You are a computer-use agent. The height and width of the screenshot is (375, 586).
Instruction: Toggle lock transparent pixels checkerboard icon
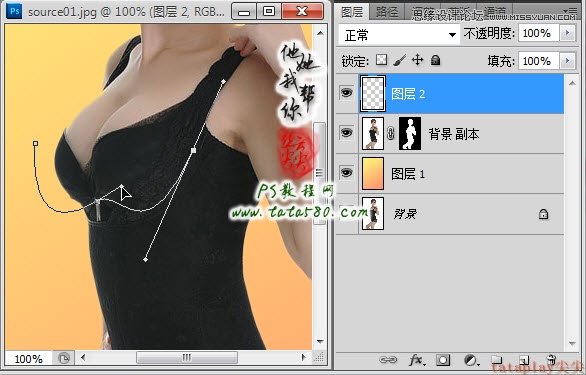[x=381, y=59]
